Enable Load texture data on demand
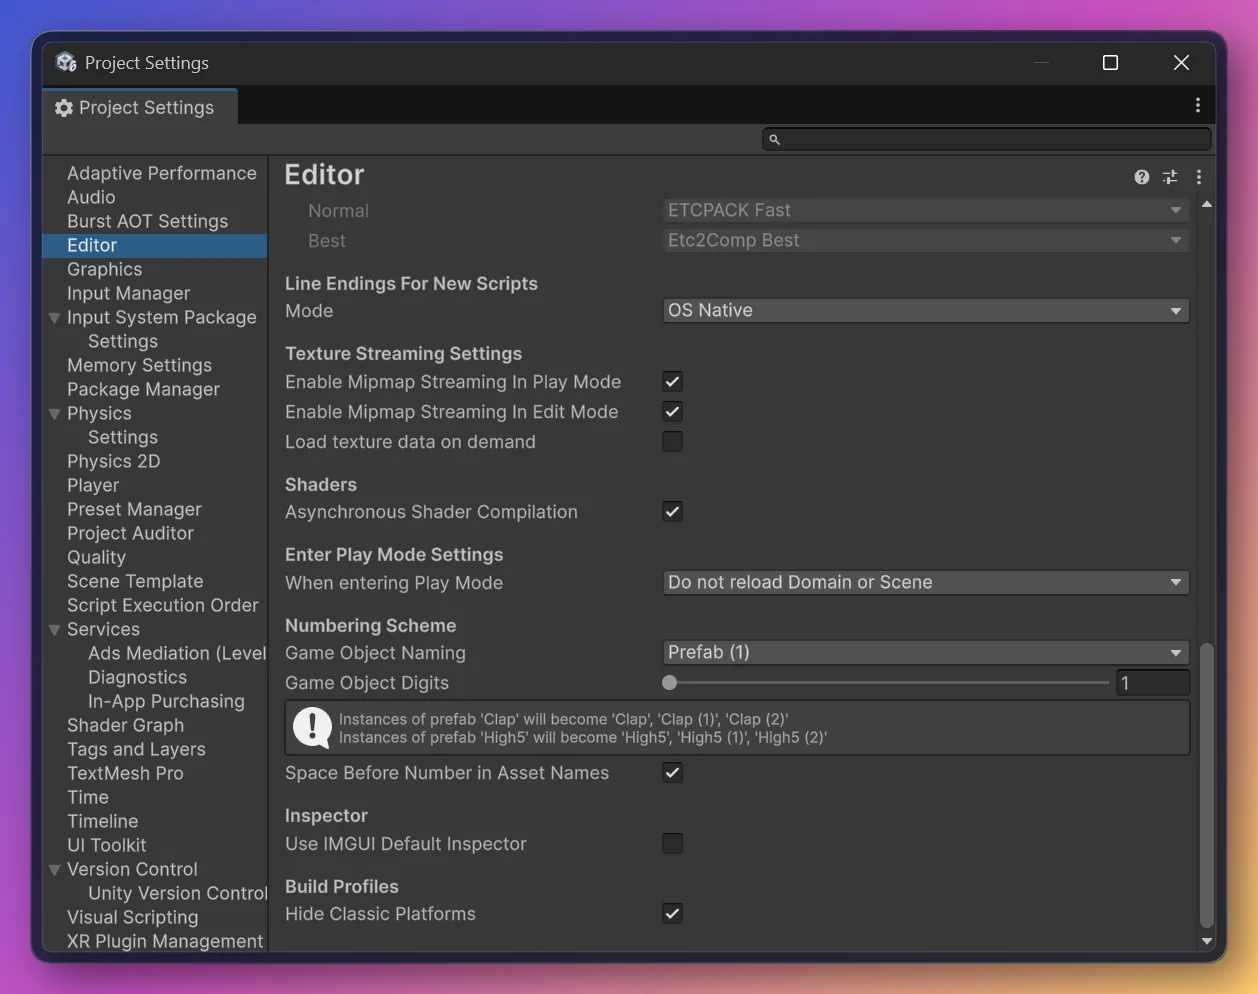Screen dimensions: 1258x994 click(673, 441)
